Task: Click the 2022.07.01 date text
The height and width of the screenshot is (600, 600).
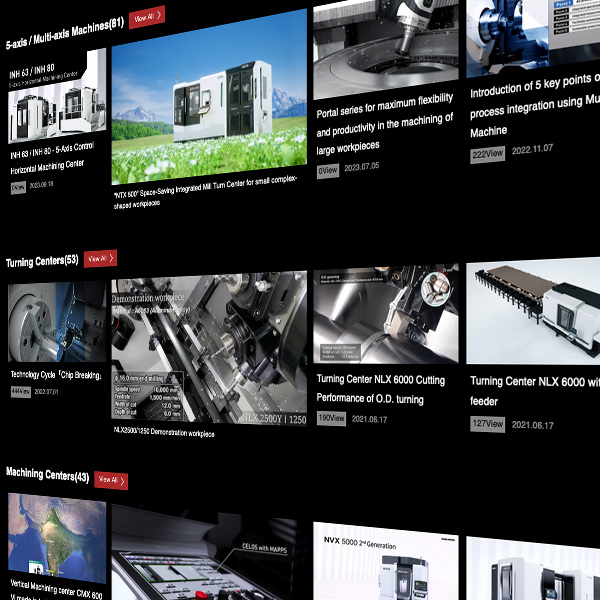Action: [x=46, y=392]
